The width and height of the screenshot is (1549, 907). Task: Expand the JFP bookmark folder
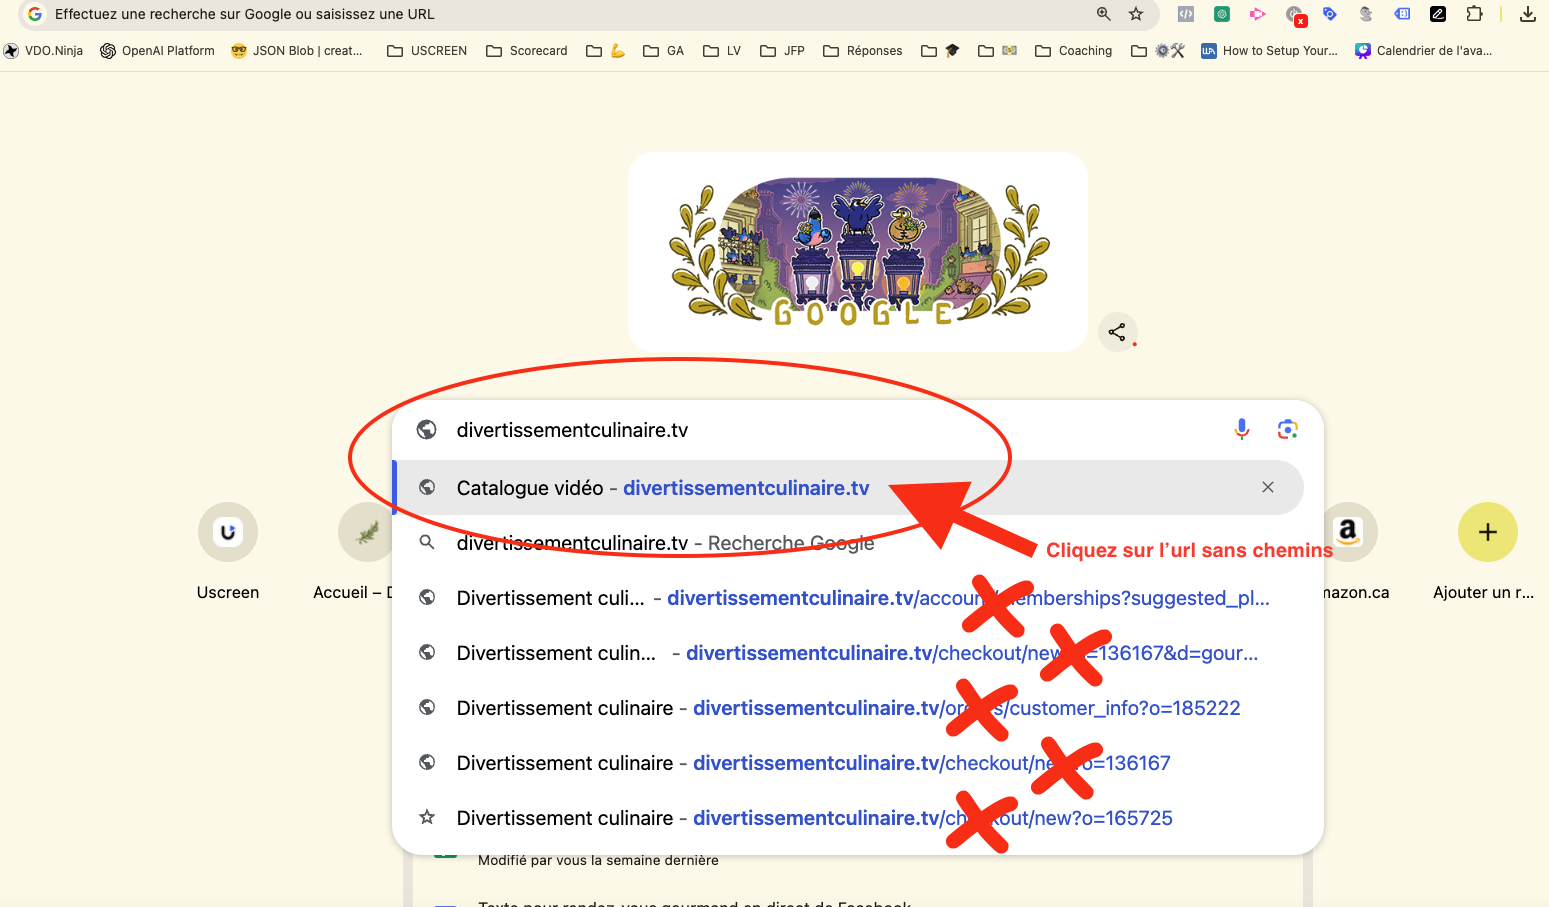point(782,51)
